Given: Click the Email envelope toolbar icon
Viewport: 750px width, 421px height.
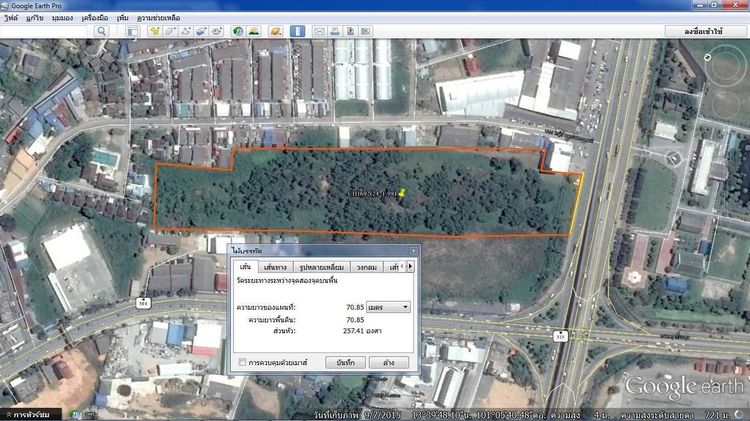Looking at the screenshot, I should coord(319,32).
